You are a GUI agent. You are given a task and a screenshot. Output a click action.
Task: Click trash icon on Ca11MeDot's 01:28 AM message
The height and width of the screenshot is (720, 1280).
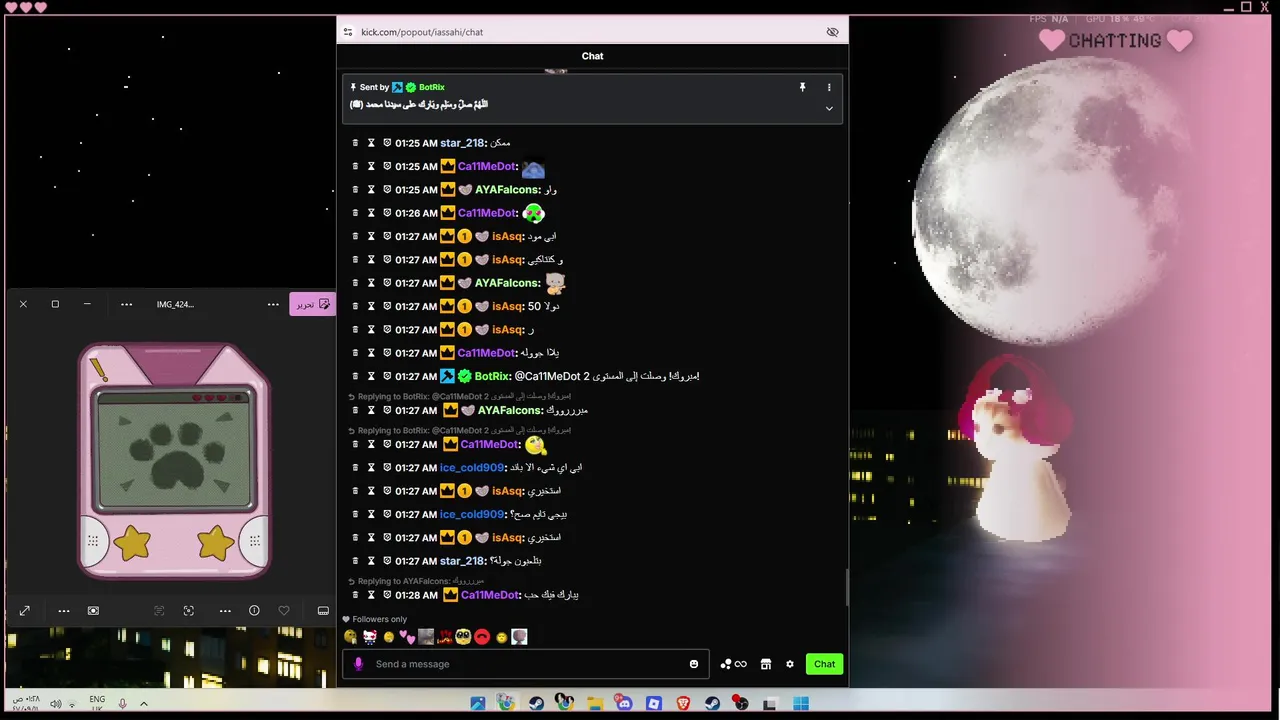tap(355, 595)
